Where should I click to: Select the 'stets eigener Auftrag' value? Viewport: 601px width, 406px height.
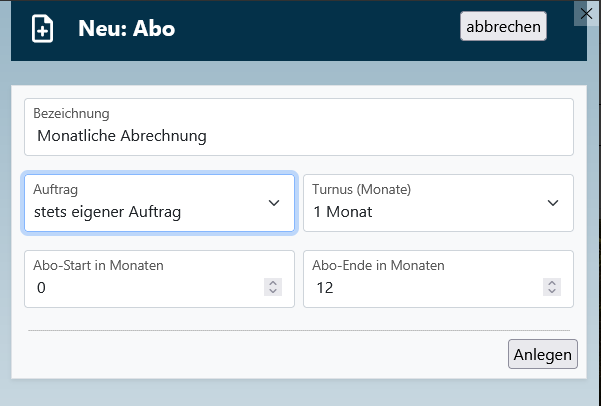tap(108, 212)
